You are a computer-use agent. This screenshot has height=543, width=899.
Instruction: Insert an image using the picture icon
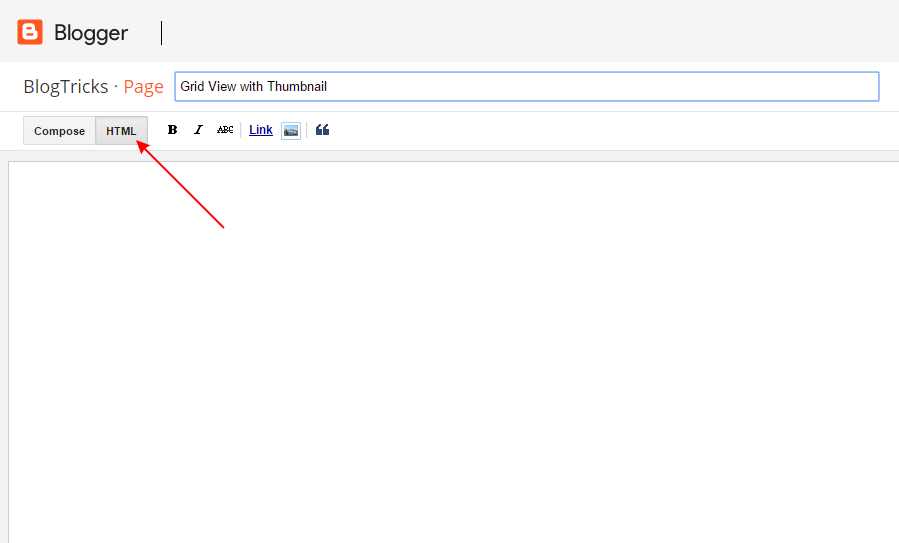click(291, 131)
